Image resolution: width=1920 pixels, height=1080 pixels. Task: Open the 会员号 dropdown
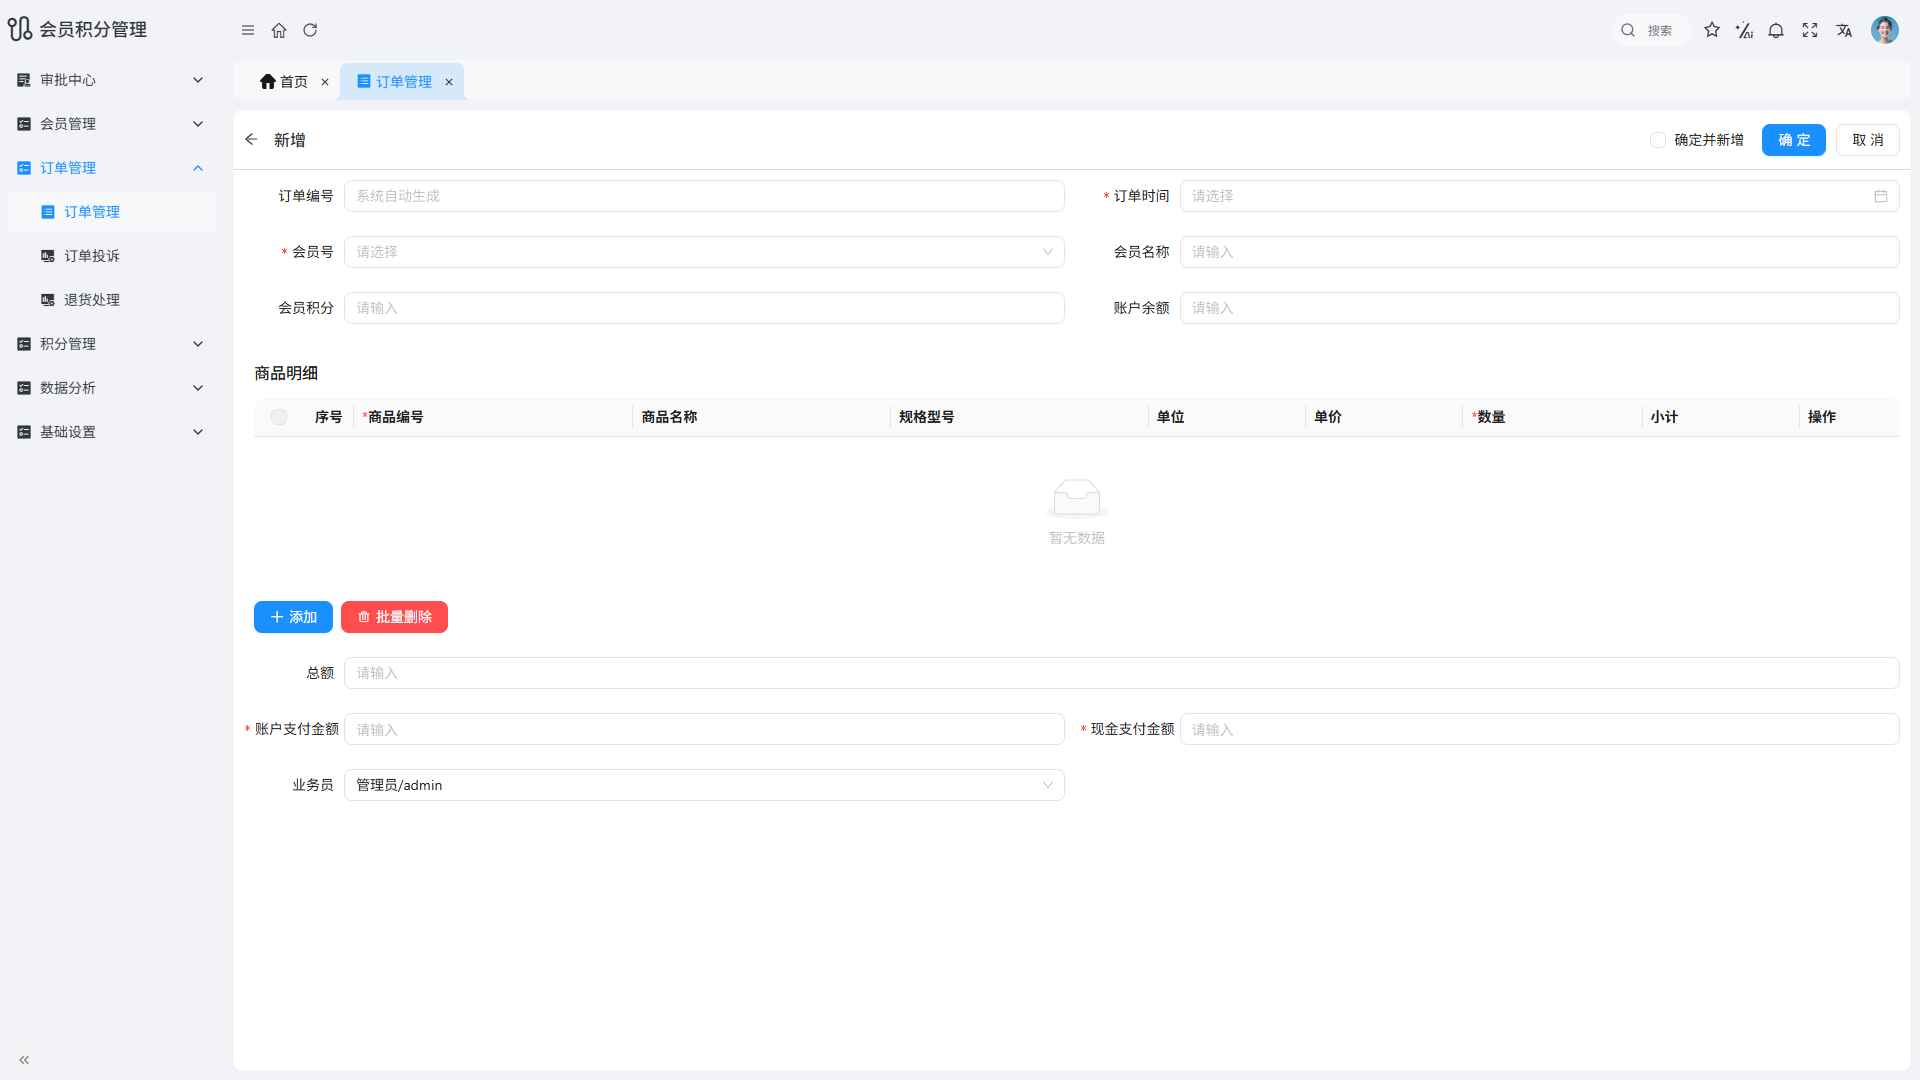point(704,252)
